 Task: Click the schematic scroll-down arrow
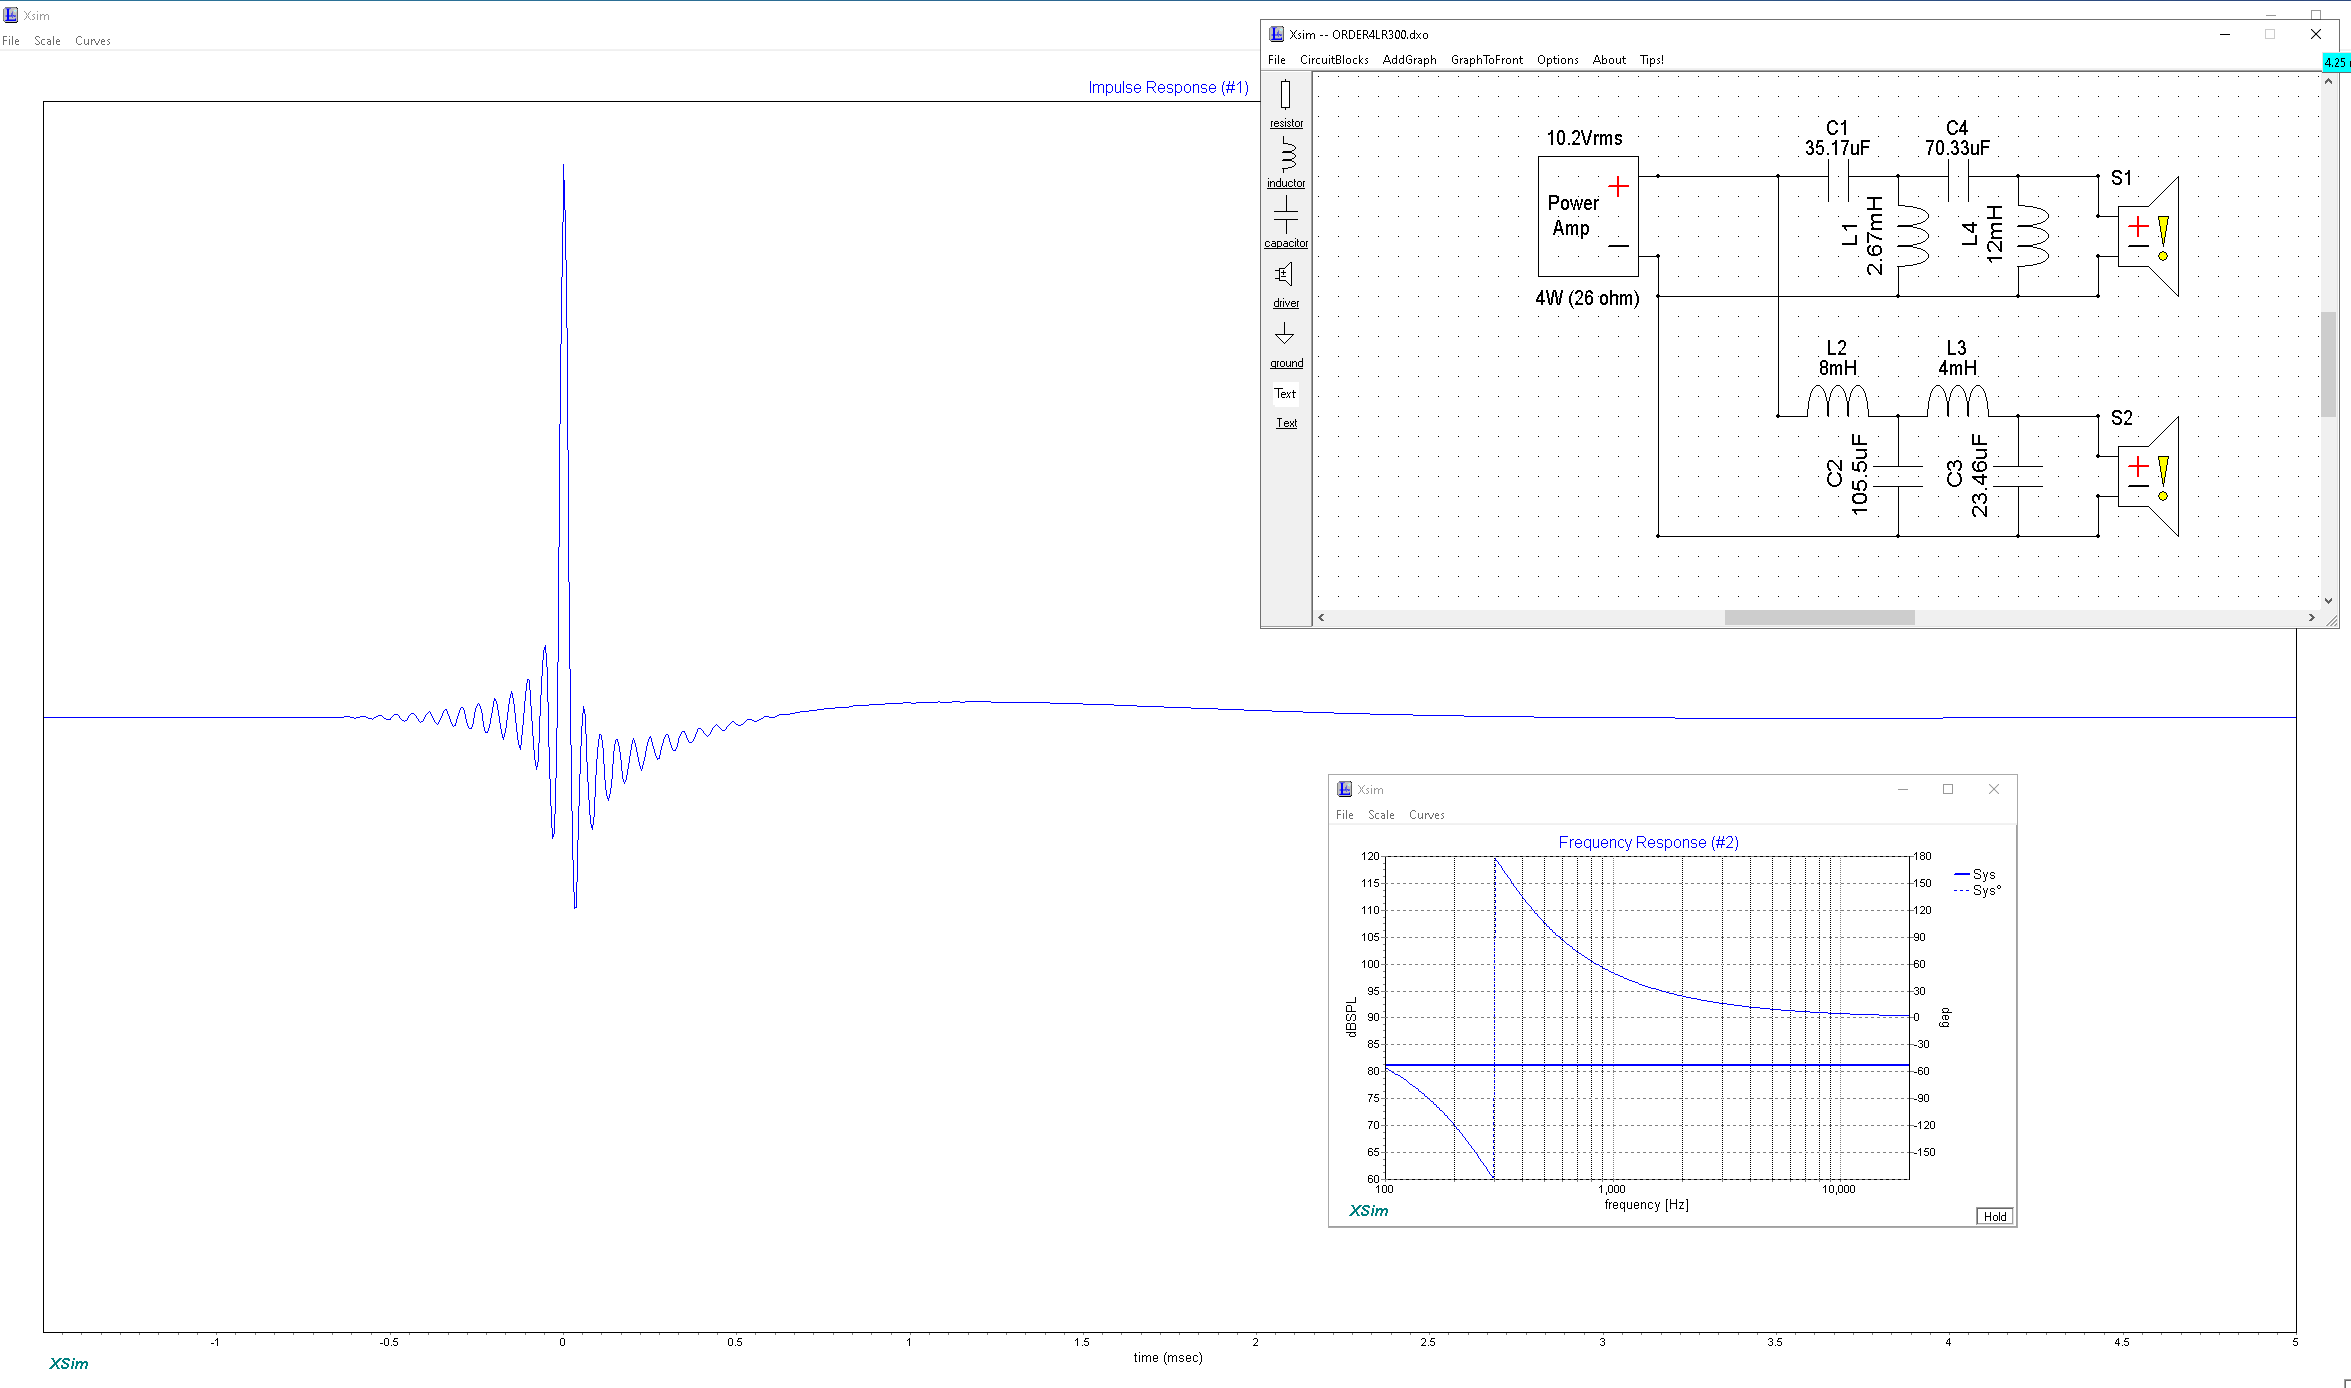click(2328, 601)
